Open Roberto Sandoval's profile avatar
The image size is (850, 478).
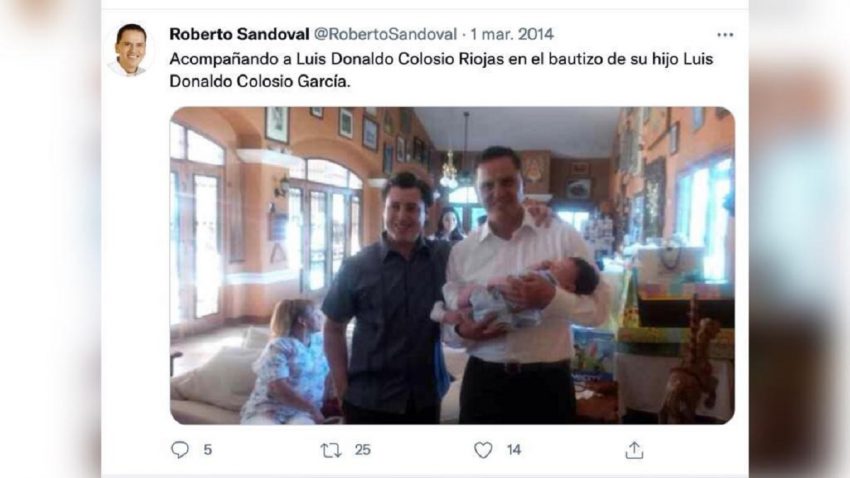pyautogui.click(x=131, y=49)
